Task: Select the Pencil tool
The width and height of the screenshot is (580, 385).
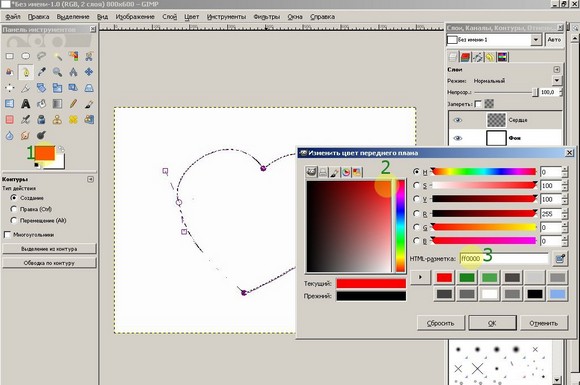Action: click(73, 104)
